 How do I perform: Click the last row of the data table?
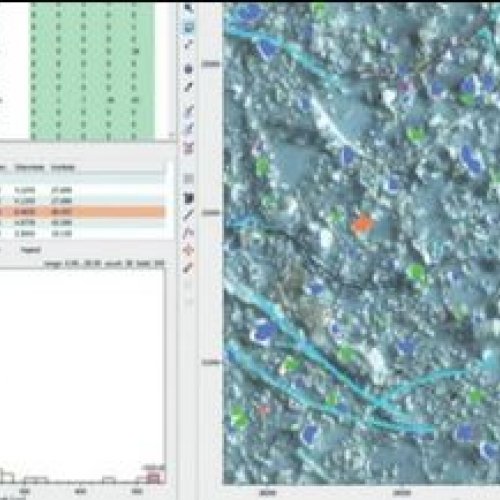(x=82, y=234)
